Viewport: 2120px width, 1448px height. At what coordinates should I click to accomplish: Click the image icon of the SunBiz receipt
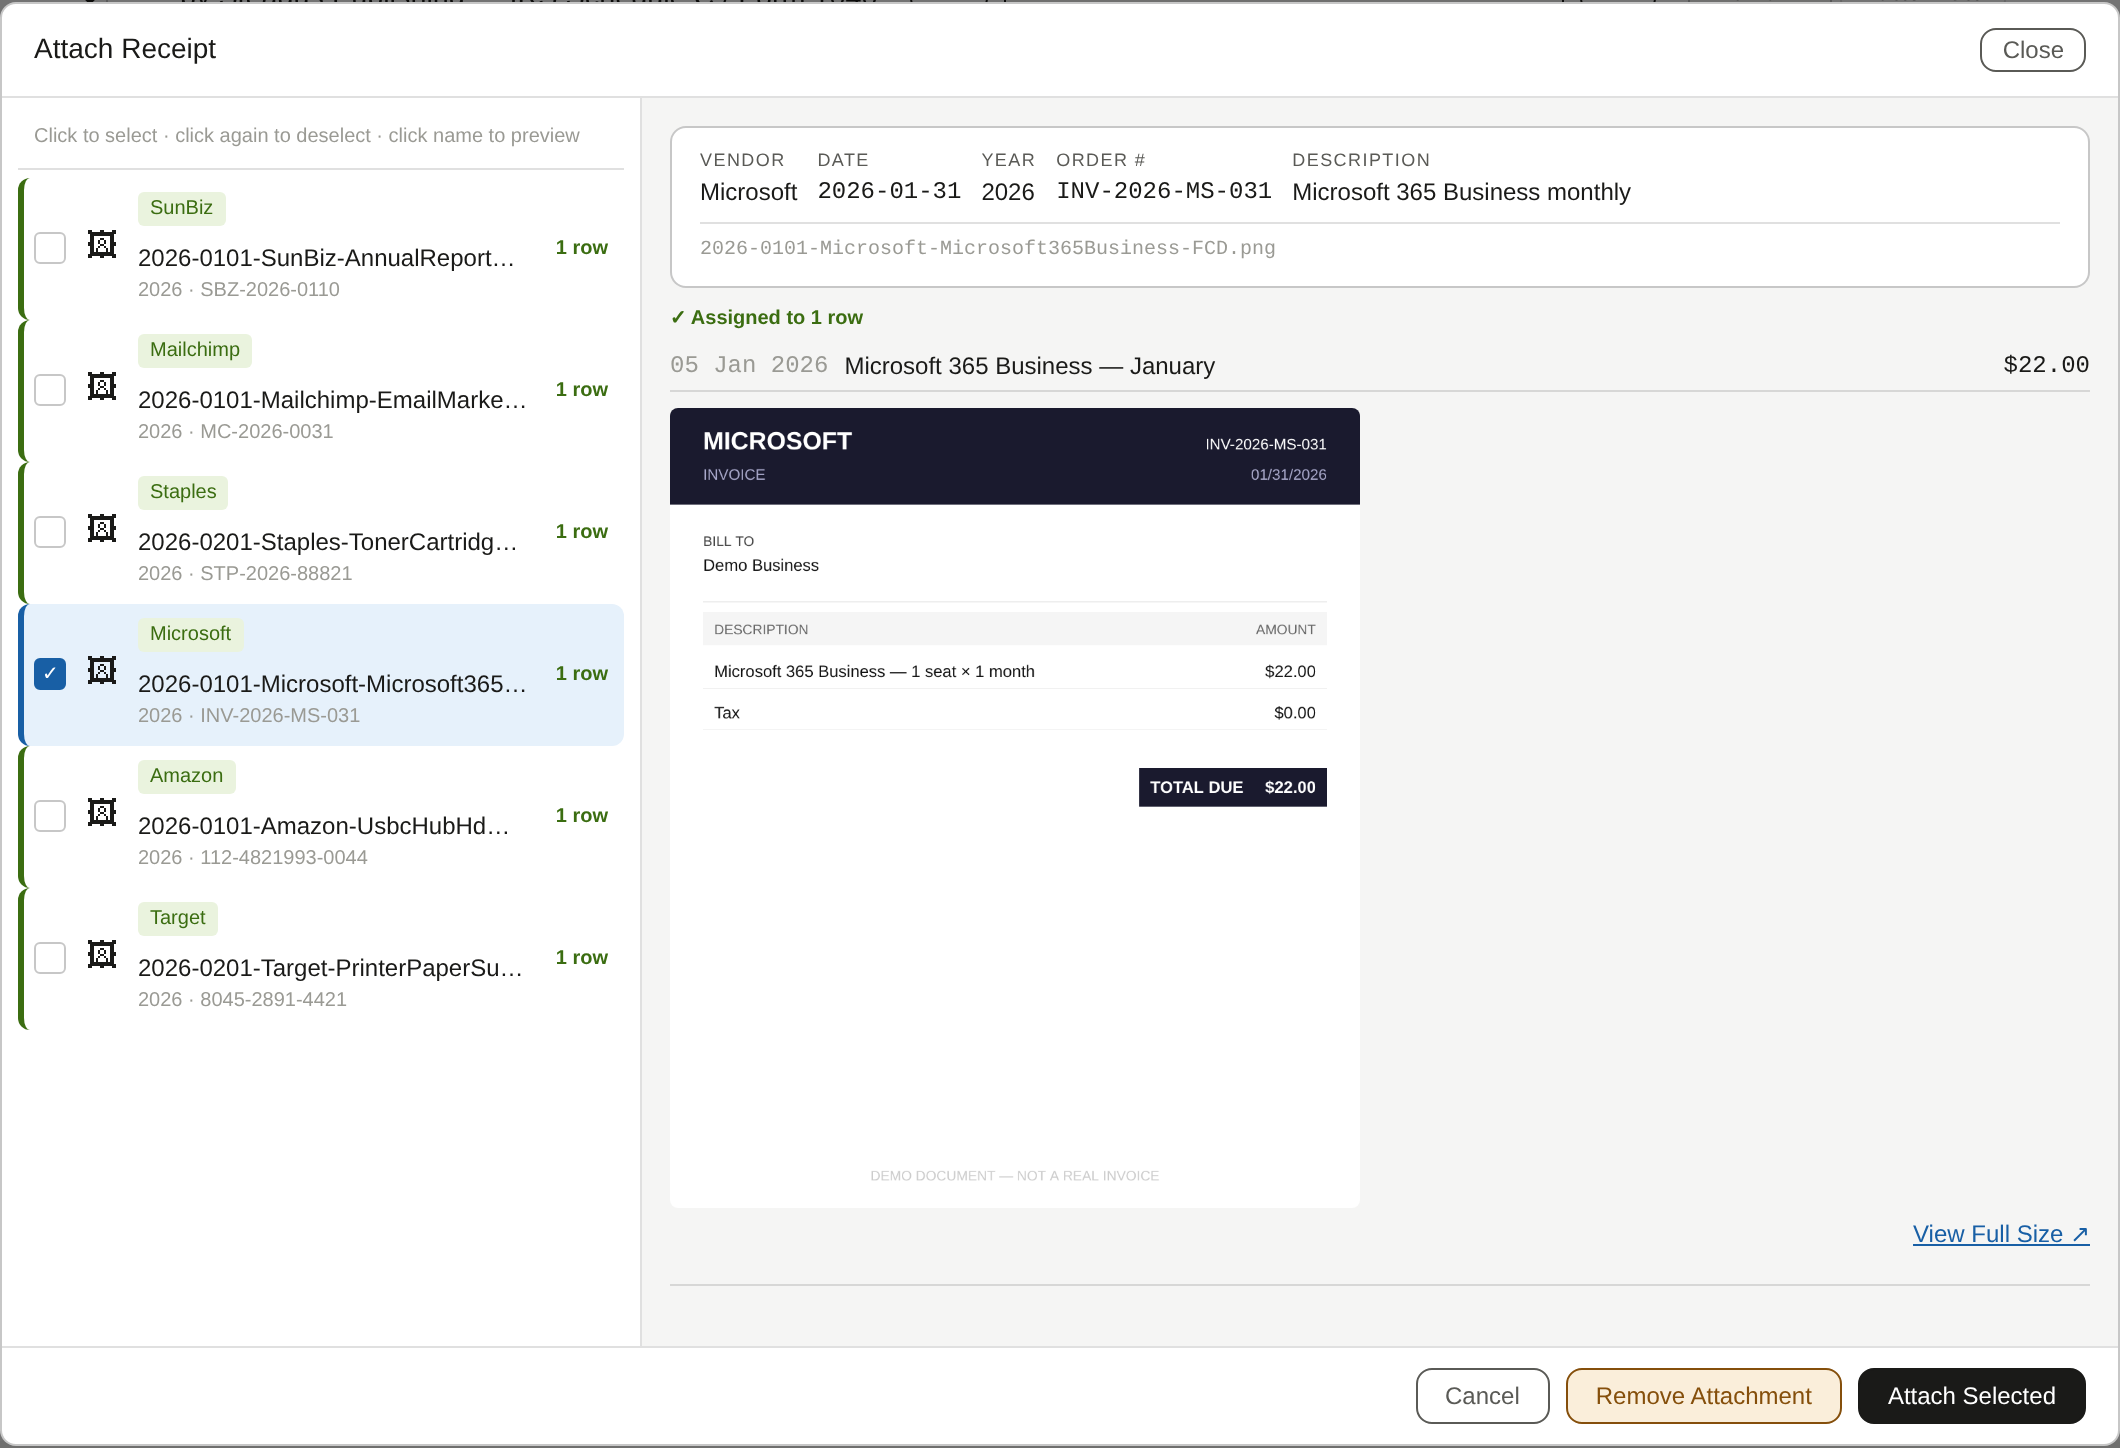(102, 245)
